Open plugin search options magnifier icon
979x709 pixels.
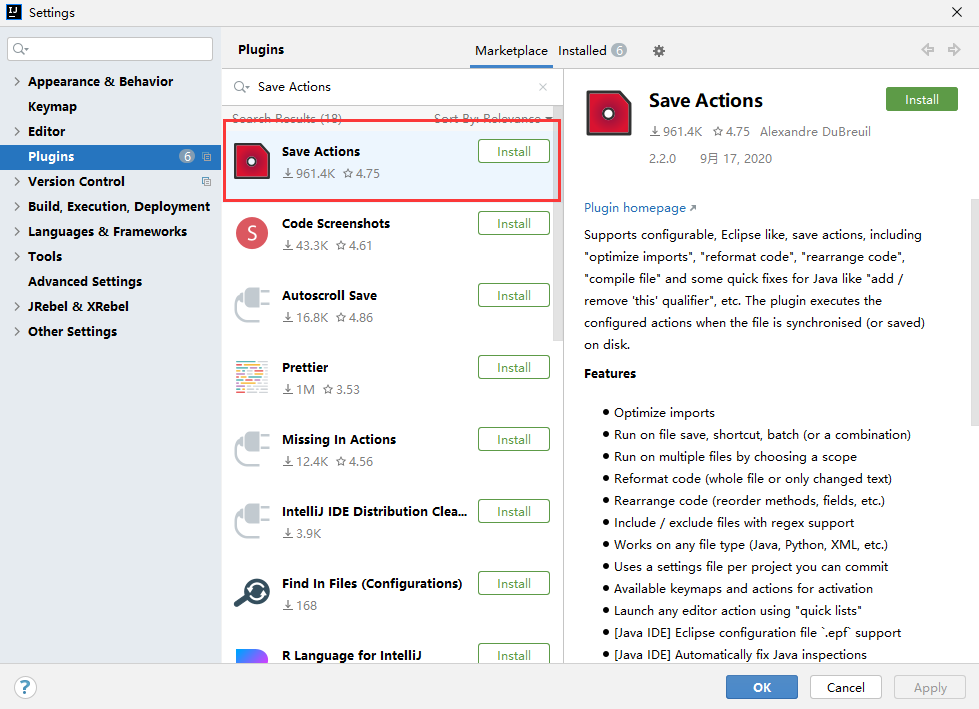(x=241, y=87)
